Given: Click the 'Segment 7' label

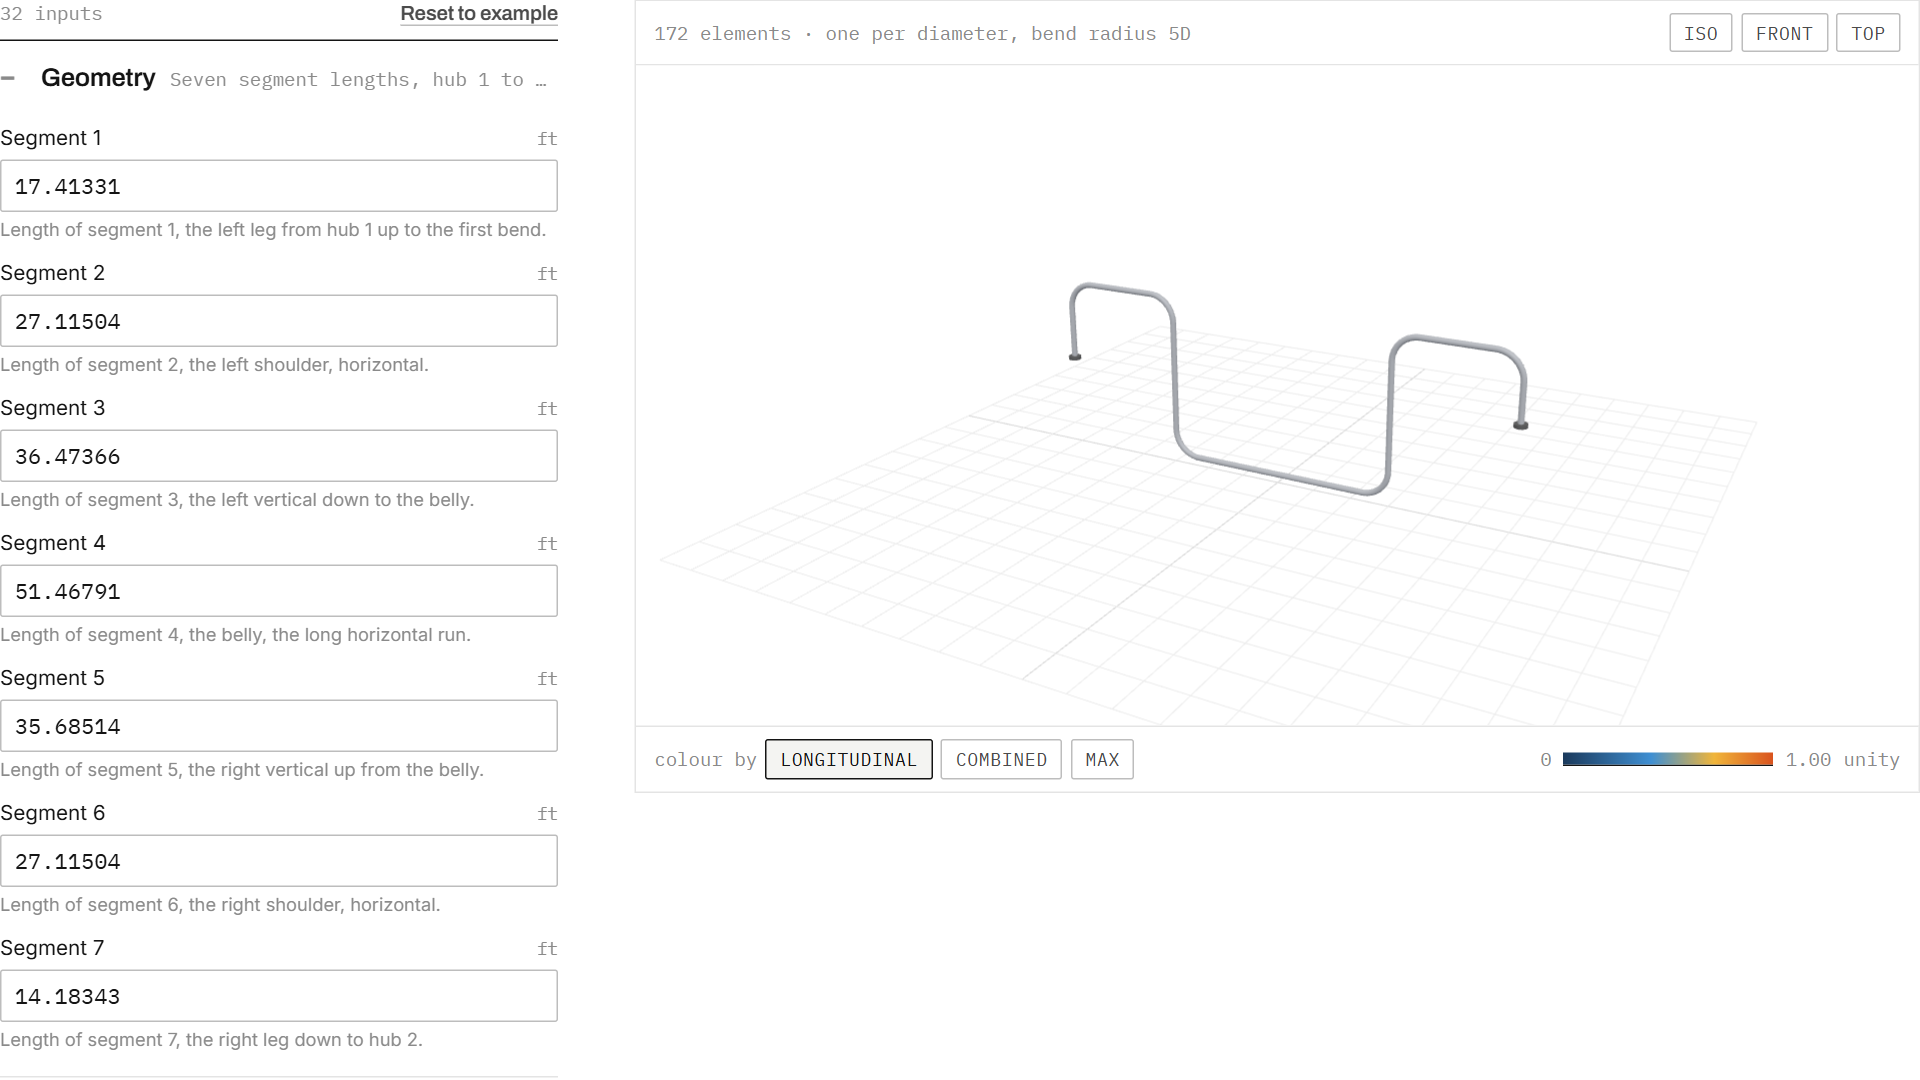Looking at the screenshot, I should tap(52, 948).
